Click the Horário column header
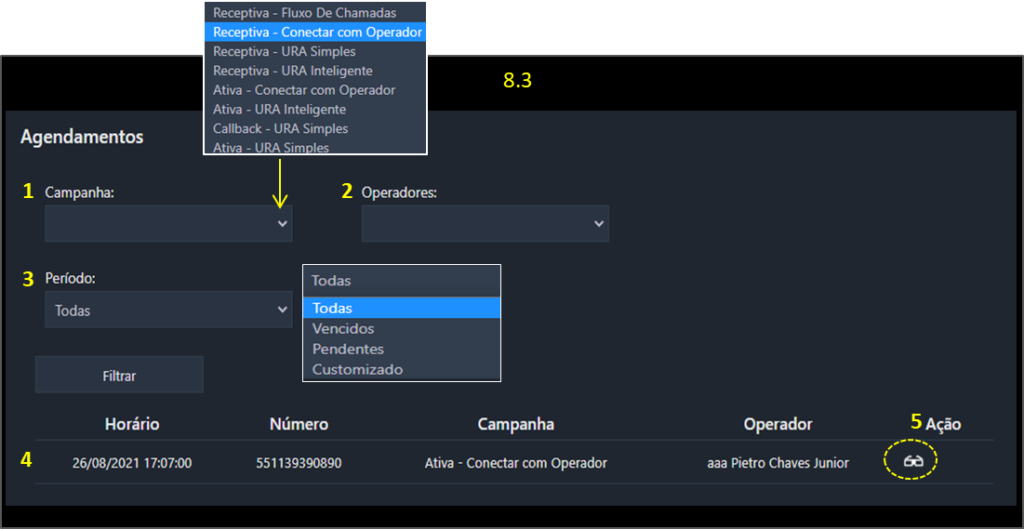The height and width of the screenshot is (529, 1024). 132,424
